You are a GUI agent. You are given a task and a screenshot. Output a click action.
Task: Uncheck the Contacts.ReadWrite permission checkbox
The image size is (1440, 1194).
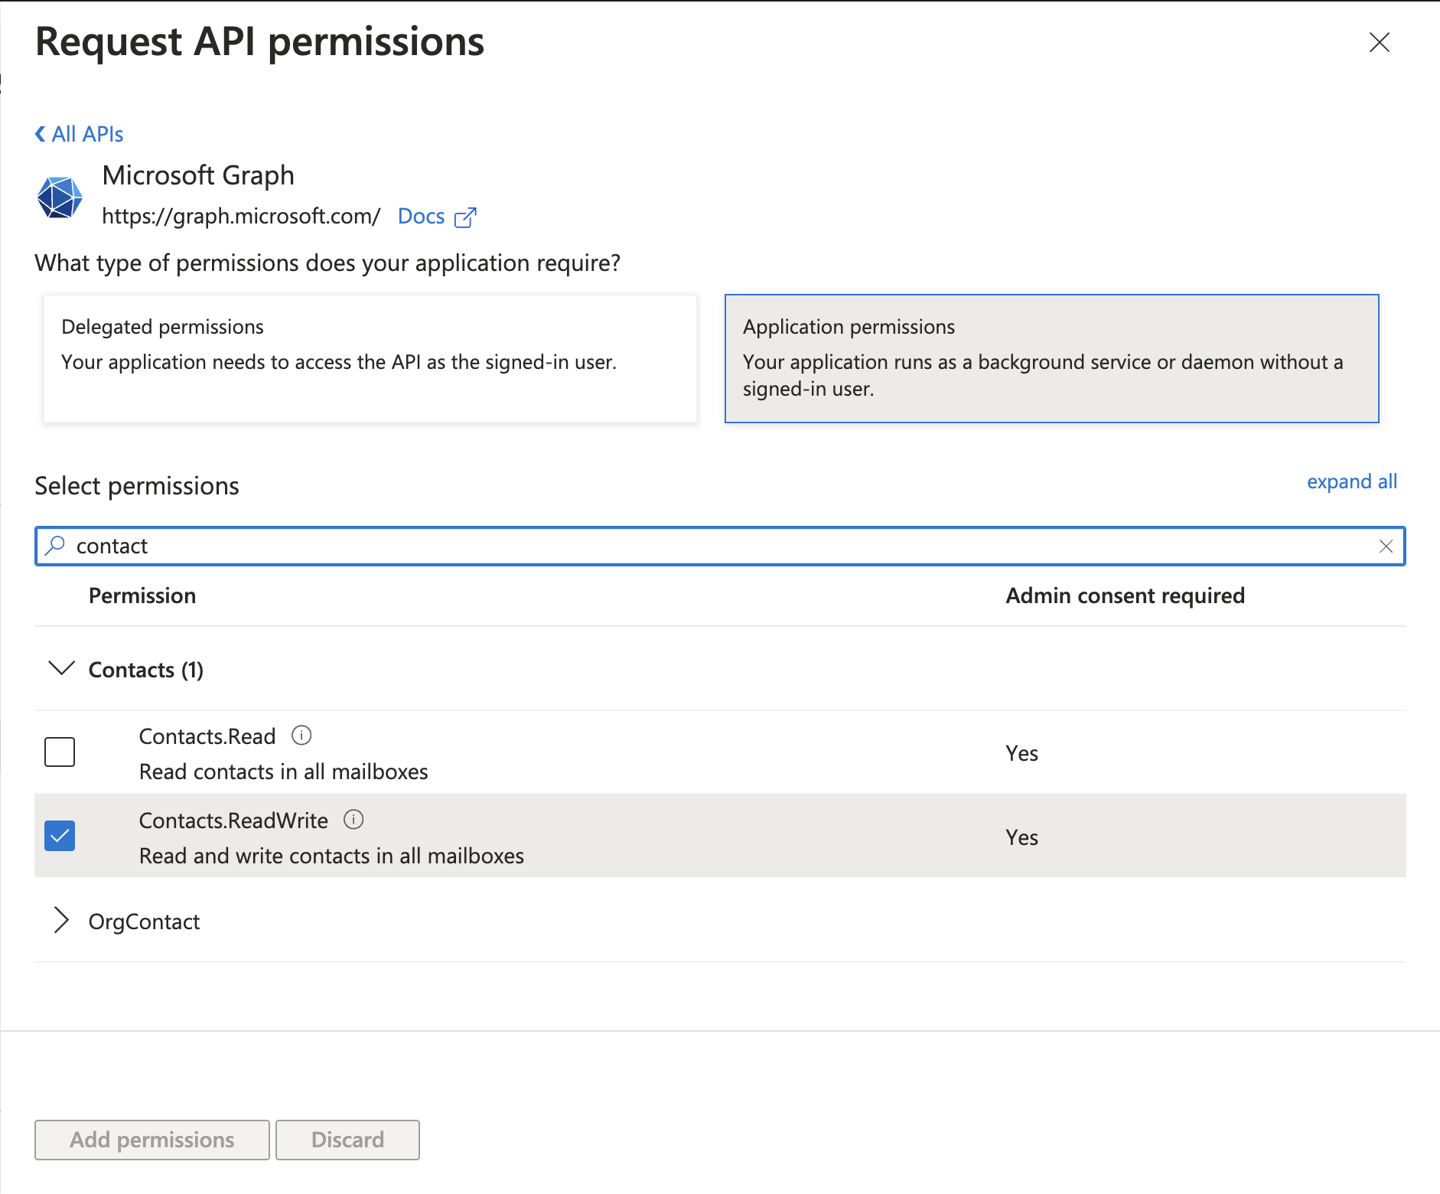(60, 836)
